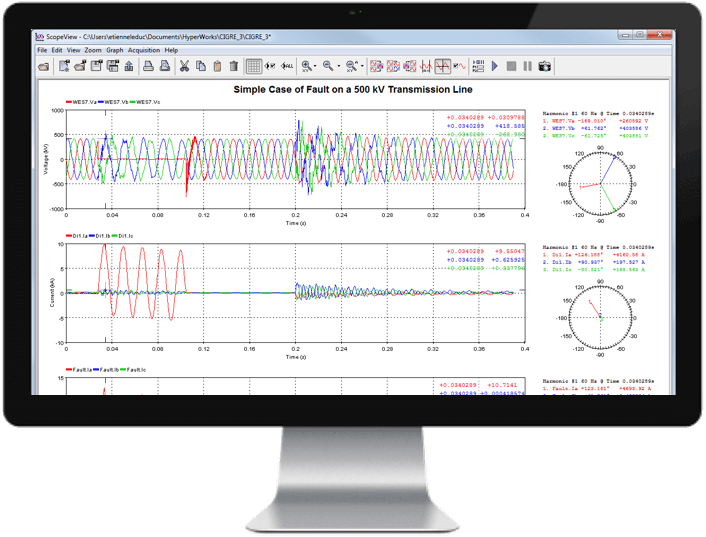The height and width of the screenshot is (537, 706).
Task: Click the +9.55047 cursor value readout
Action: [510, 251]
